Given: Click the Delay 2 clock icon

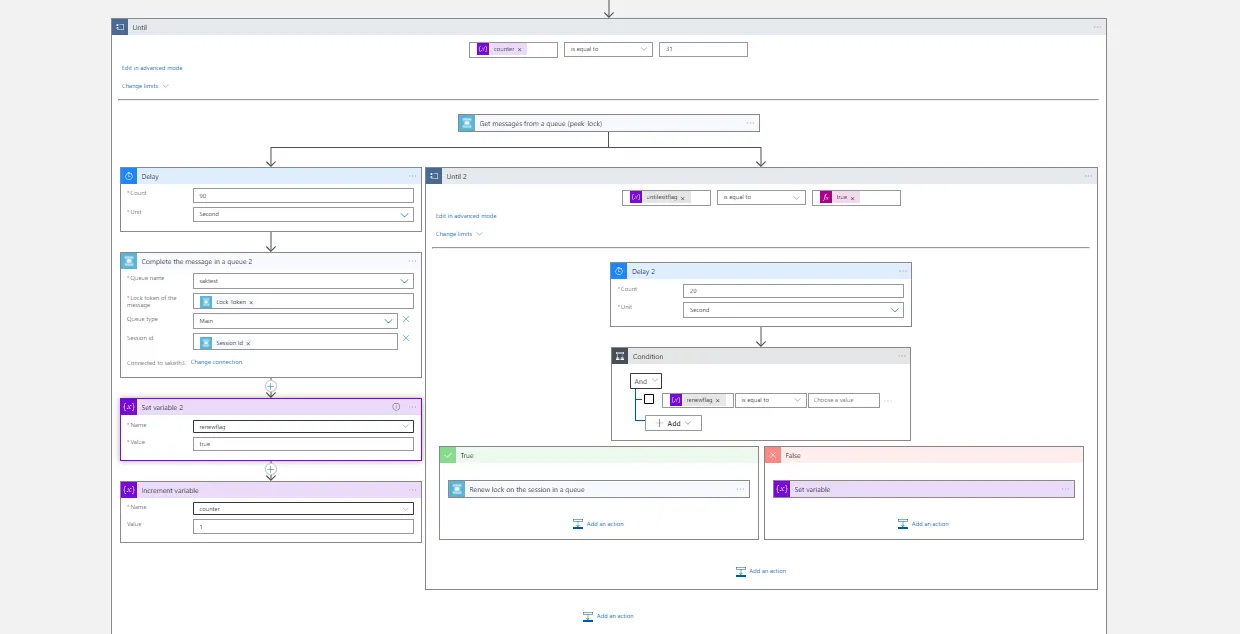Looking at the screenshot, I should (x=619, y=271).
